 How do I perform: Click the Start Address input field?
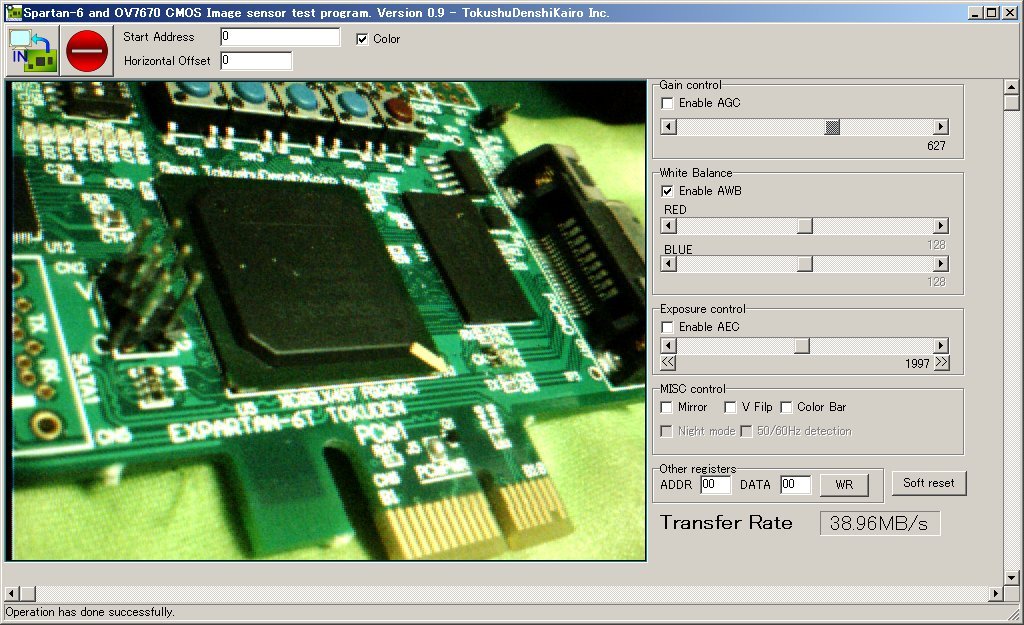point(280,37)
